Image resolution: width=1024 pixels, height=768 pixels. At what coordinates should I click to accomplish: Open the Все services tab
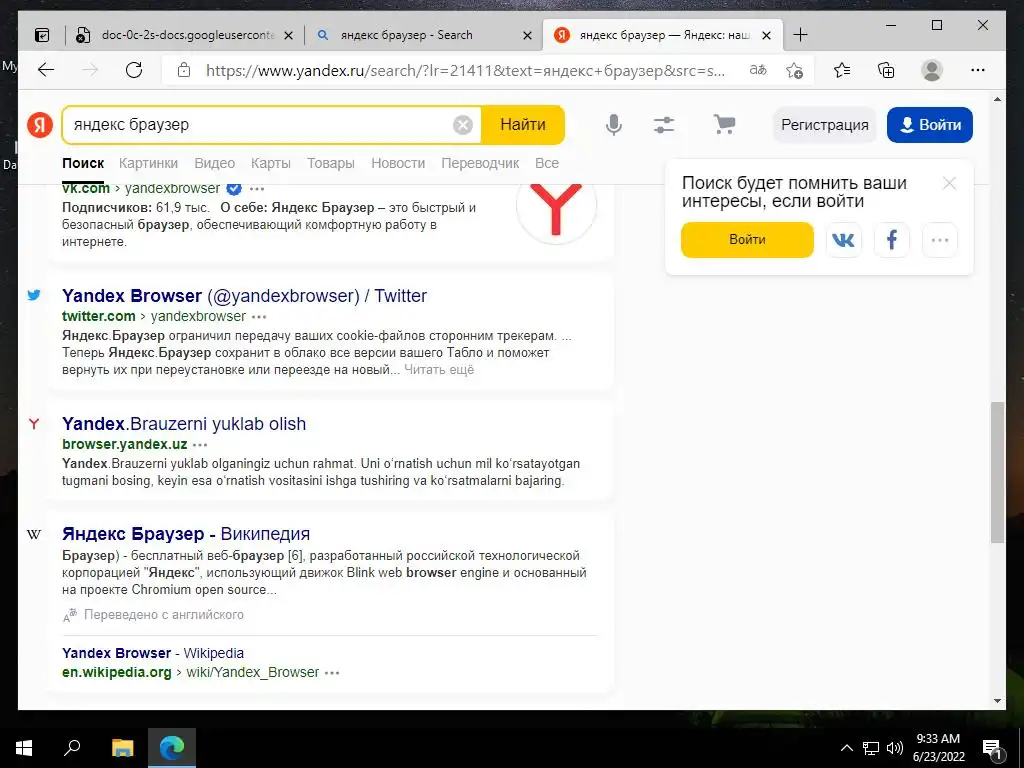point(547,163)
